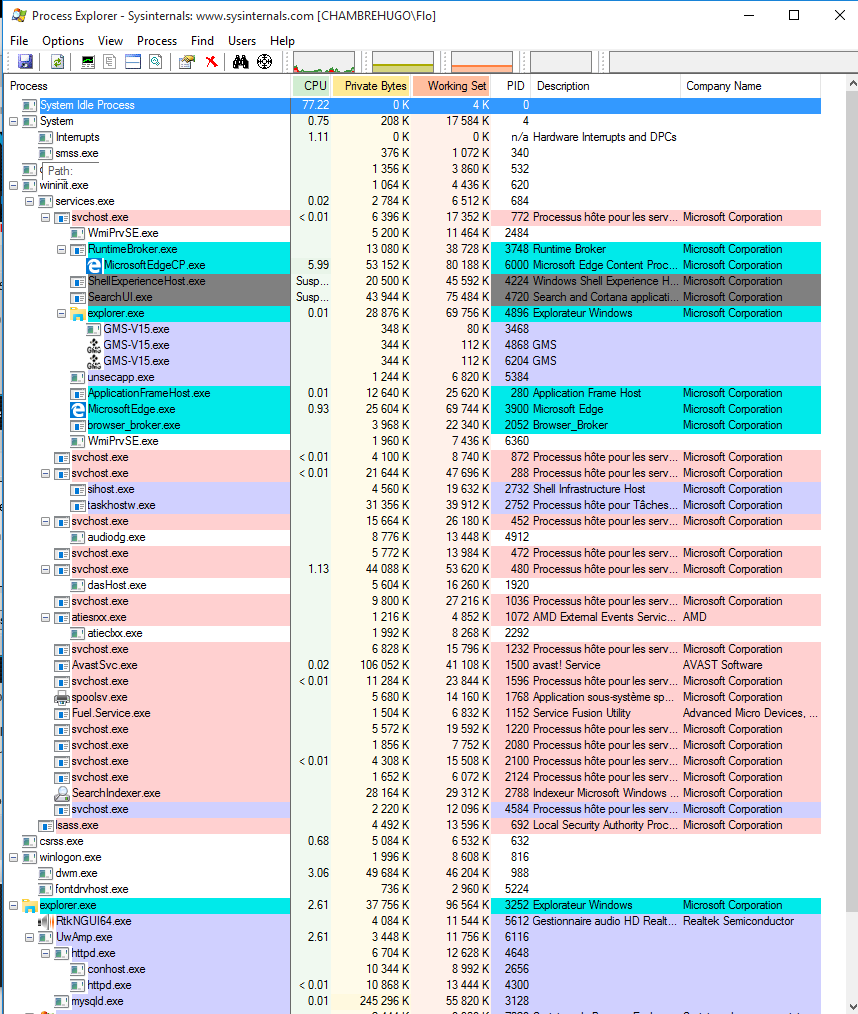The height and width of the screenshot is (1014, 858).
Task: Collapse the services.exe tree node
Action: click(x=30, y=202)
